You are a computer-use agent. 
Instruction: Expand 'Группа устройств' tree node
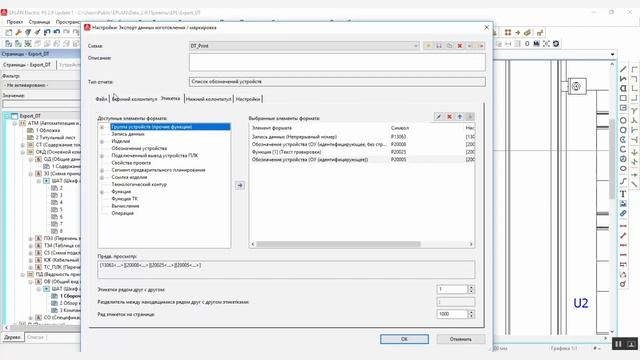[102, 127]
